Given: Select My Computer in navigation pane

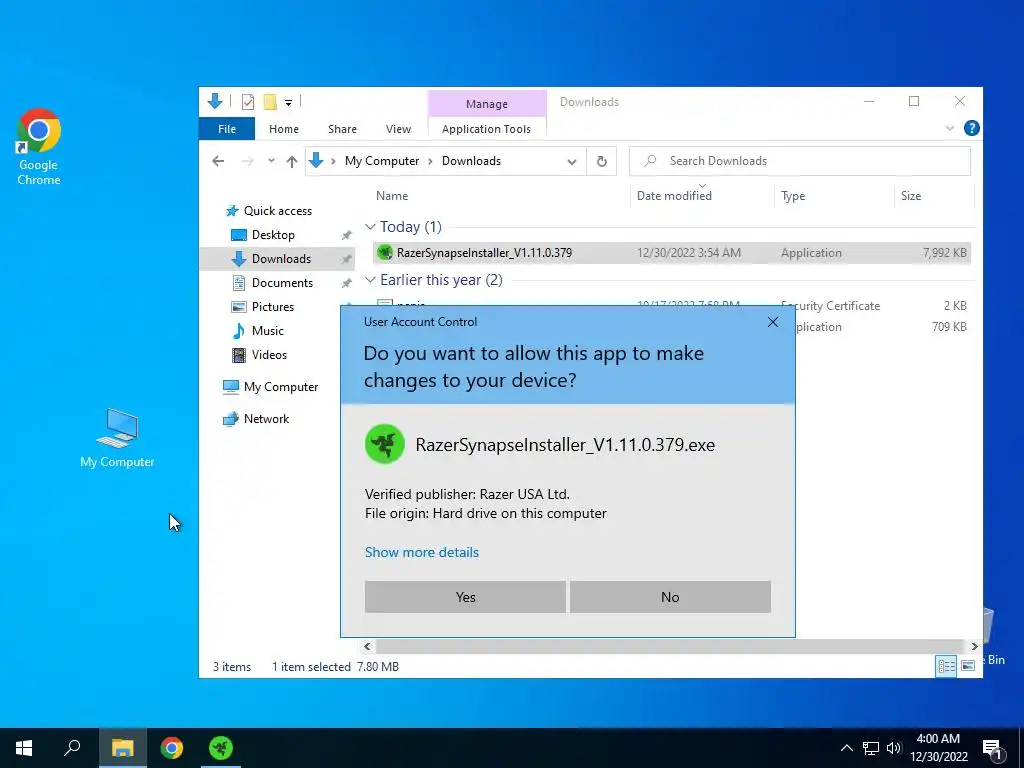Looking at the screenshot, I should [270, 387].
